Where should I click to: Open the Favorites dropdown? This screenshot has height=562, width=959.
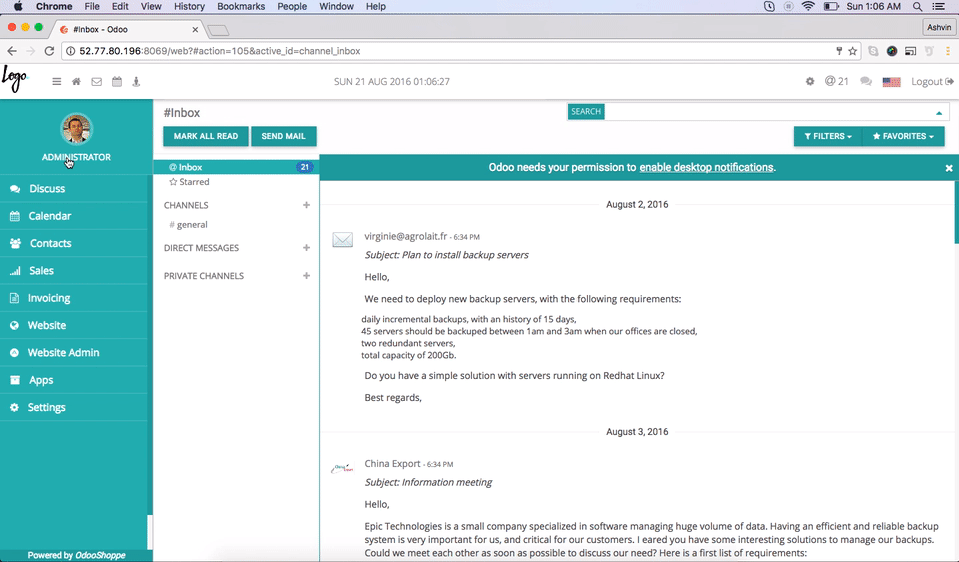coord(903,136)
